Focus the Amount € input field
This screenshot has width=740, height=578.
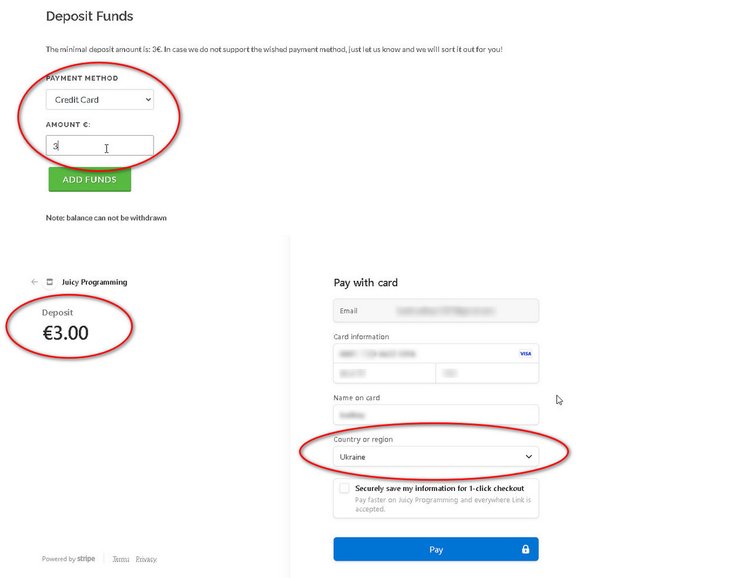coord(100,146)
